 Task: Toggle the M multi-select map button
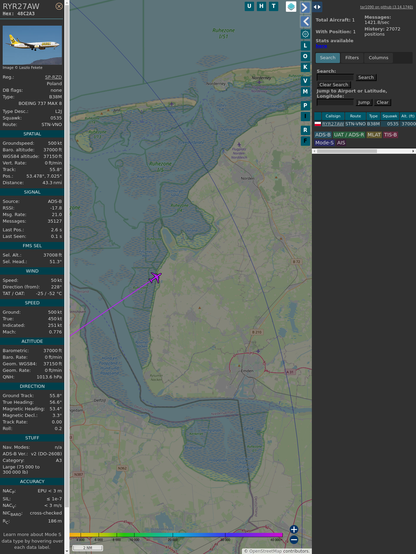pos(305,92)
